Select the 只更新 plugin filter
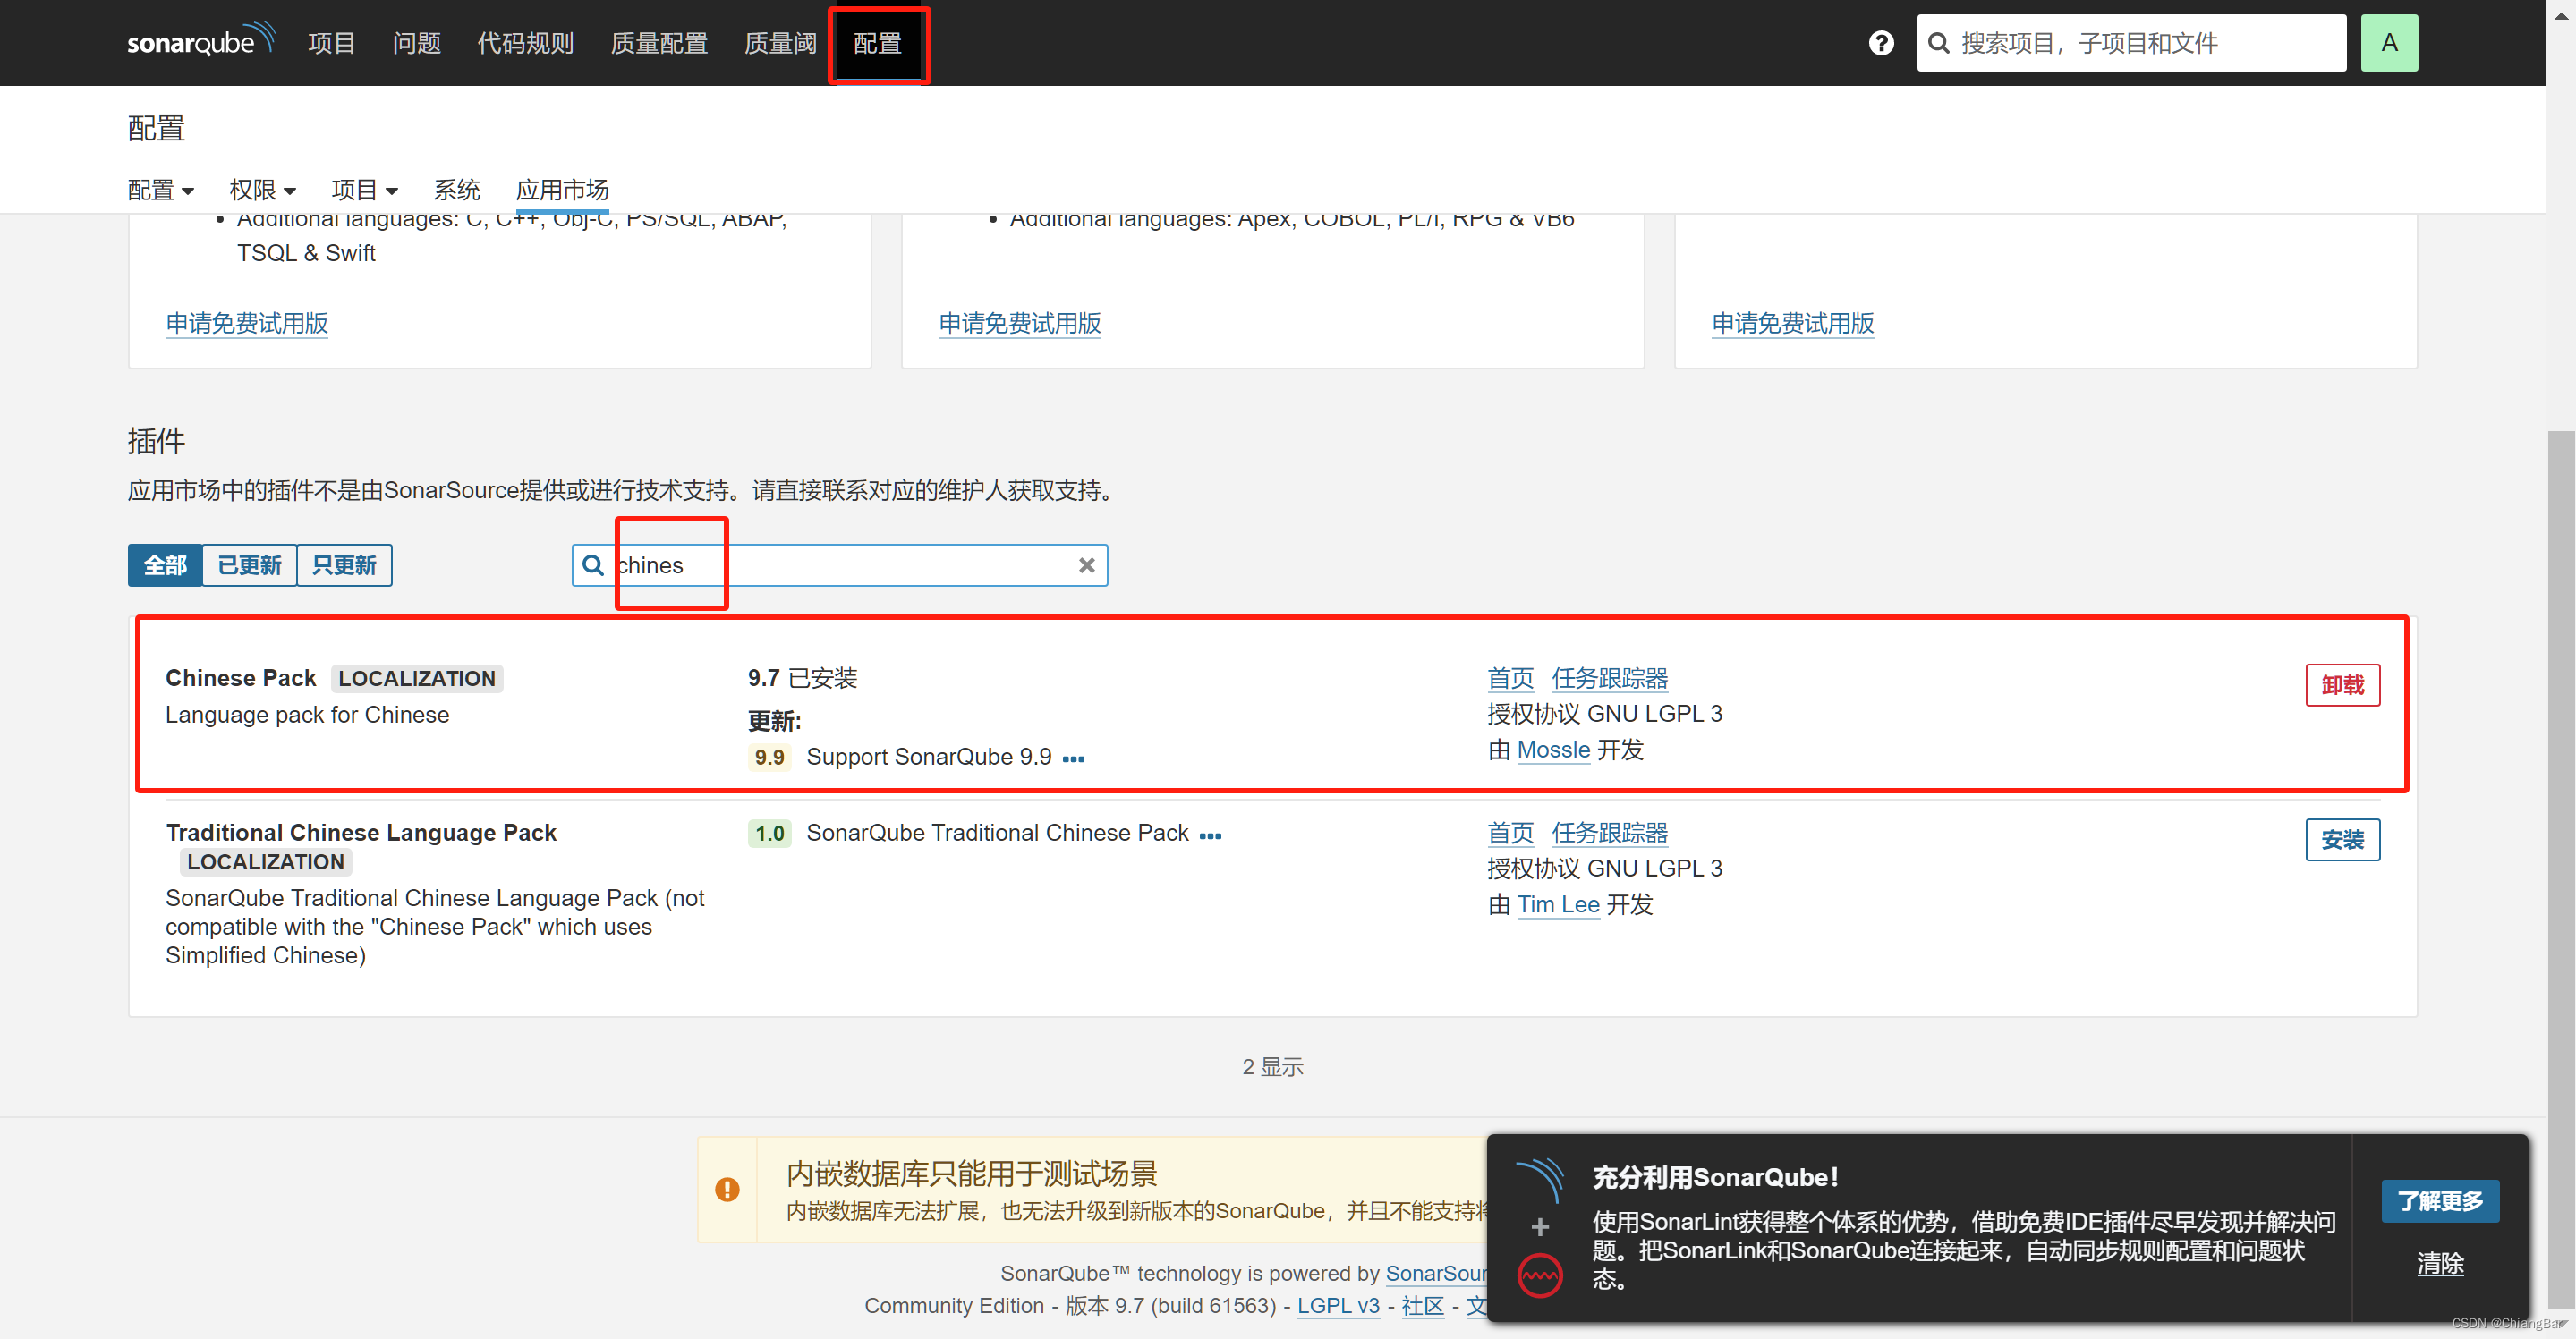2576x1339 pixels. coord(344,565)
